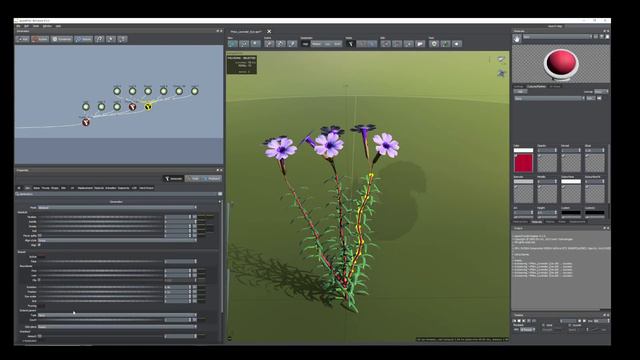Switch to the Colors/Maps tab in Materials
This screenshot has height=360, width=640.
[x=536, y=87]
